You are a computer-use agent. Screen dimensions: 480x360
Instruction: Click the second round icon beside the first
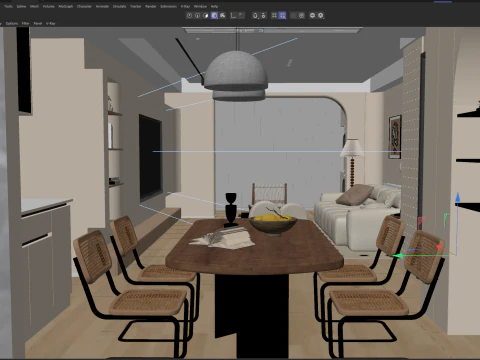(197, 15)
